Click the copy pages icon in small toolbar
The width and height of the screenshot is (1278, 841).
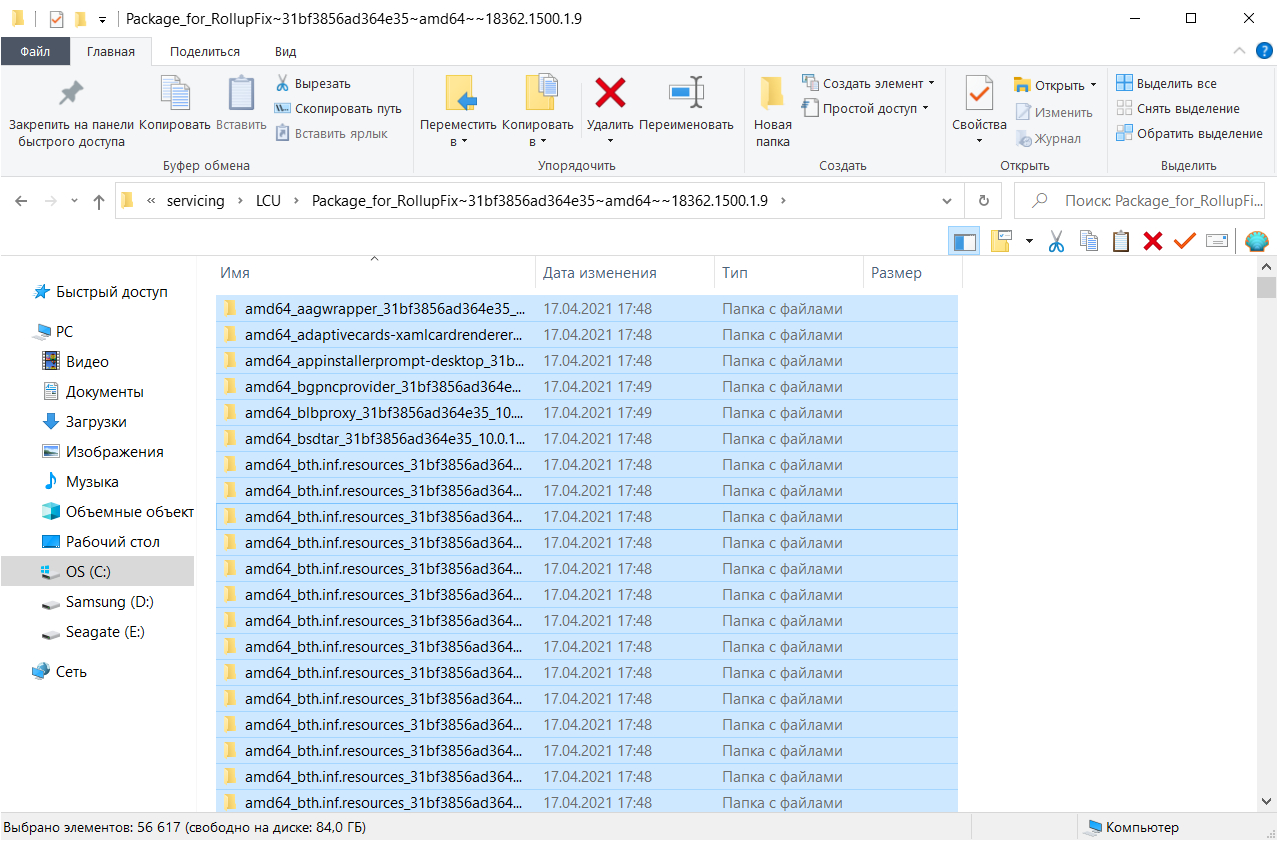point(1089,241)
